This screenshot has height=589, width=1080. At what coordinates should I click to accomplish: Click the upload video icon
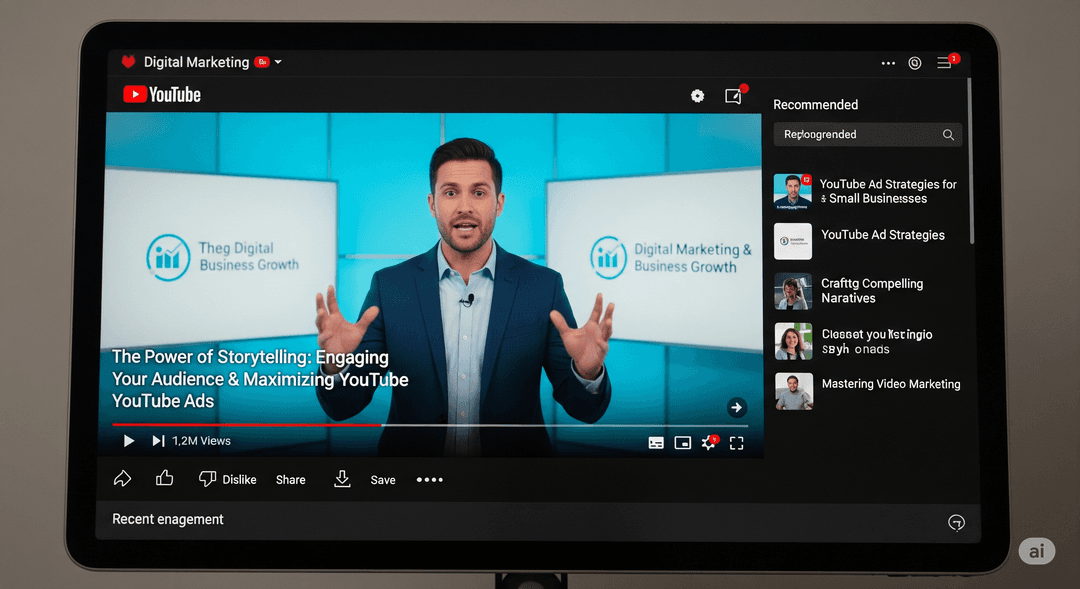coord(733,96)
